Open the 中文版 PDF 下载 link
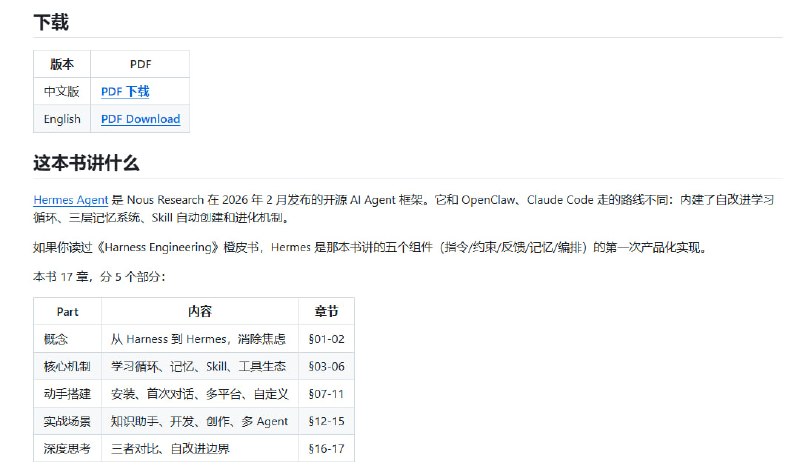Viewport: 800px width, 472px height. pos(125,91)
